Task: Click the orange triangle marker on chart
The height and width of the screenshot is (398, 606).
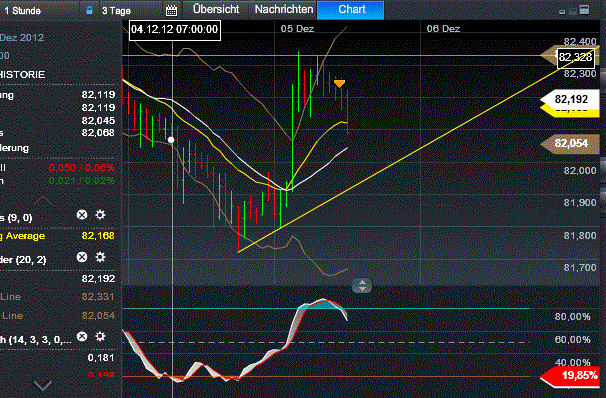Action: click(x=339, y=83)
